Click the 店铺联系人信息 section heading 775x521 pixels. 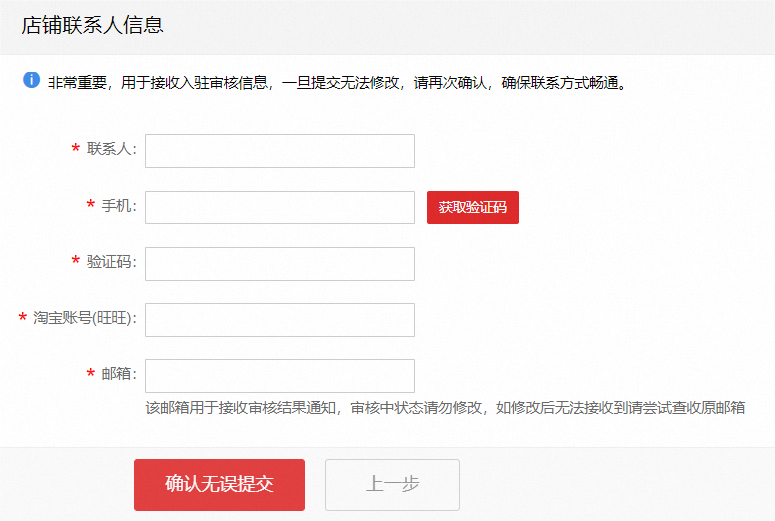pyautogui.click(x=92, y=25)
